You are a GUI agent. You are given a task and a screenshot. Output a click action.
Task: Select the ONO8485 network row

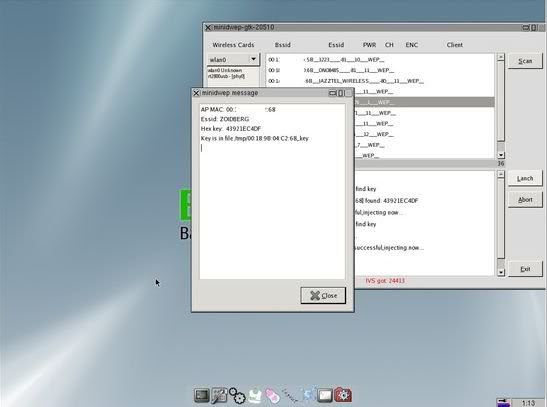[x=380, y=70]
